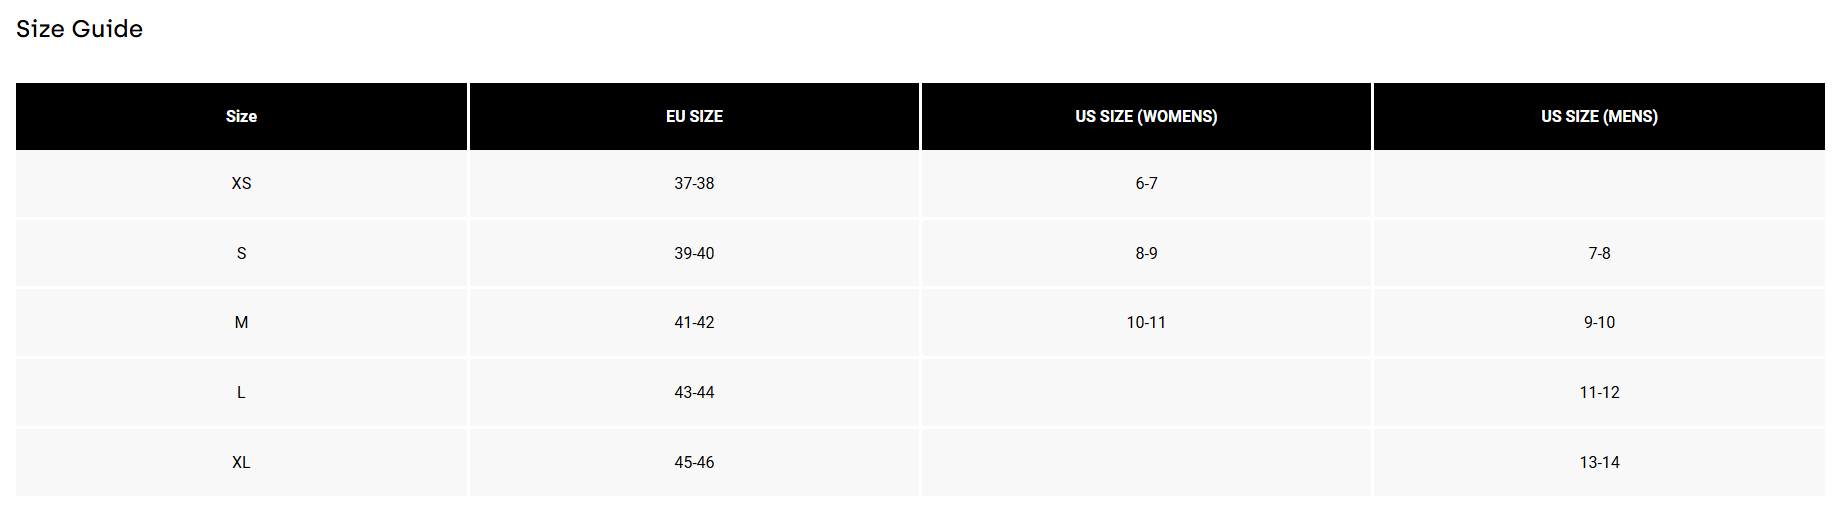Click the US SIZE (WOMENS) header
Viewport: 1843px width, 528px height.
click(1146, 116)
